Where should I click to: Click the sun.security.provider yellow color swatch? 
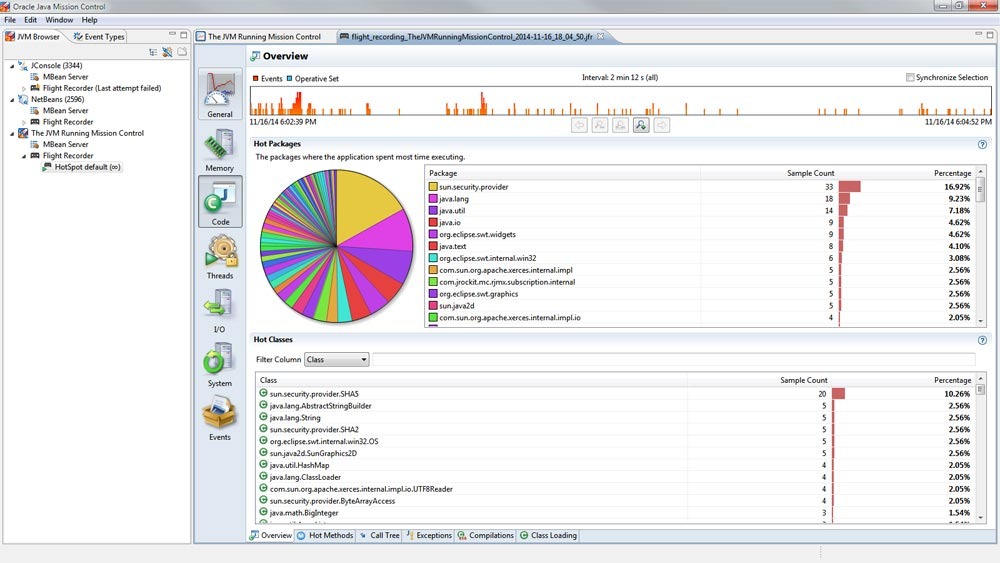tap(433, 187)
